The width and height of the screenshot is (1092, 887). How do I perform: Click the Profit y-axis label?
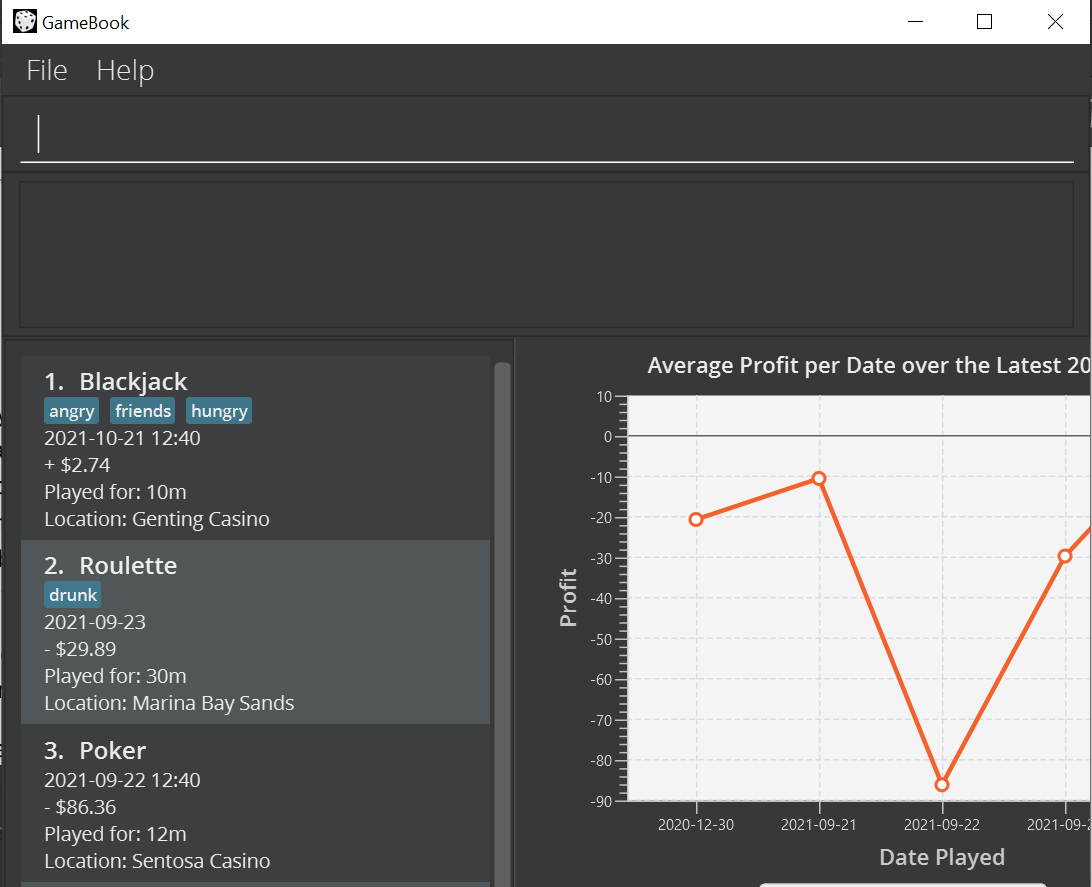pos(568,597)
